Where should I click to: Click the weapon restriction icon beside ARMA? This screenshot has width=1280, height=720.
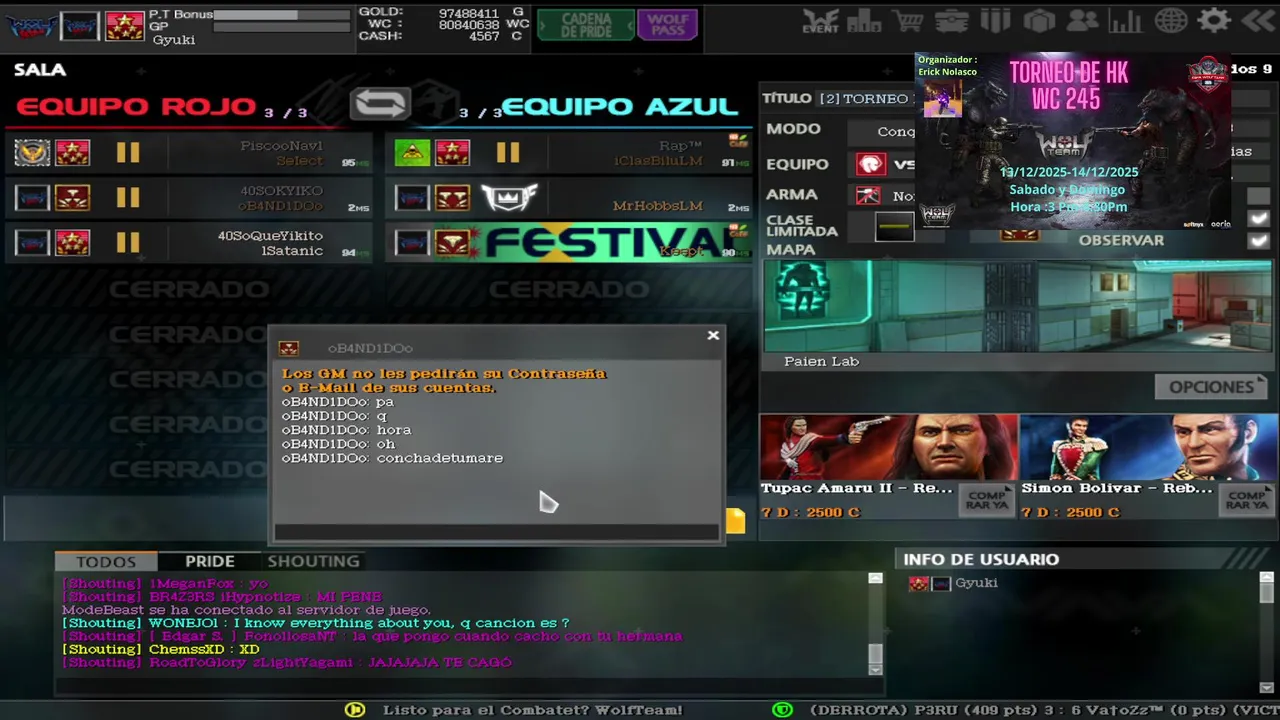pos(868,195)
